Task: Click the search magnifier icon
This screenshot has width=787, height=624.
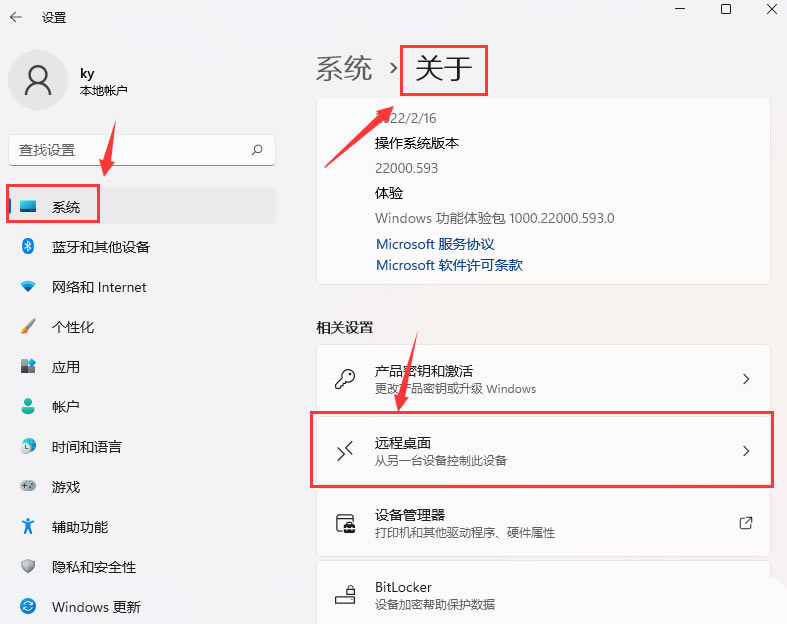Action: [x=257, y=150]
